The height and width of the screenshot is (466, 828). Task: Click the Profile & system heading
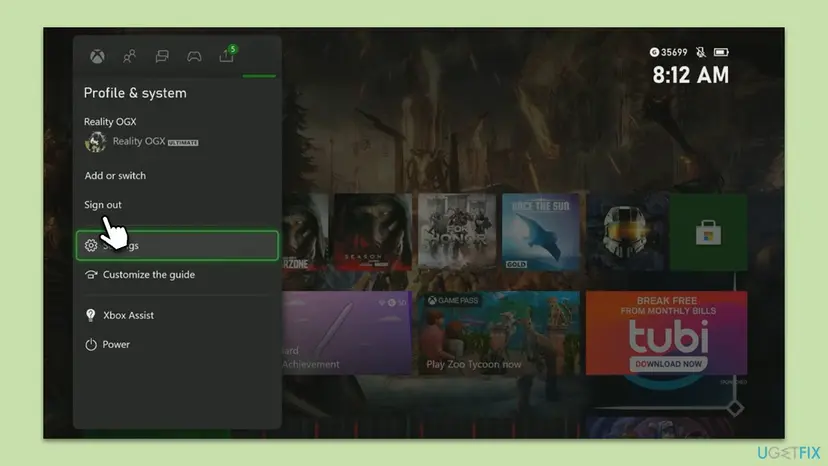pyautogui.click(x=135, y=93)
